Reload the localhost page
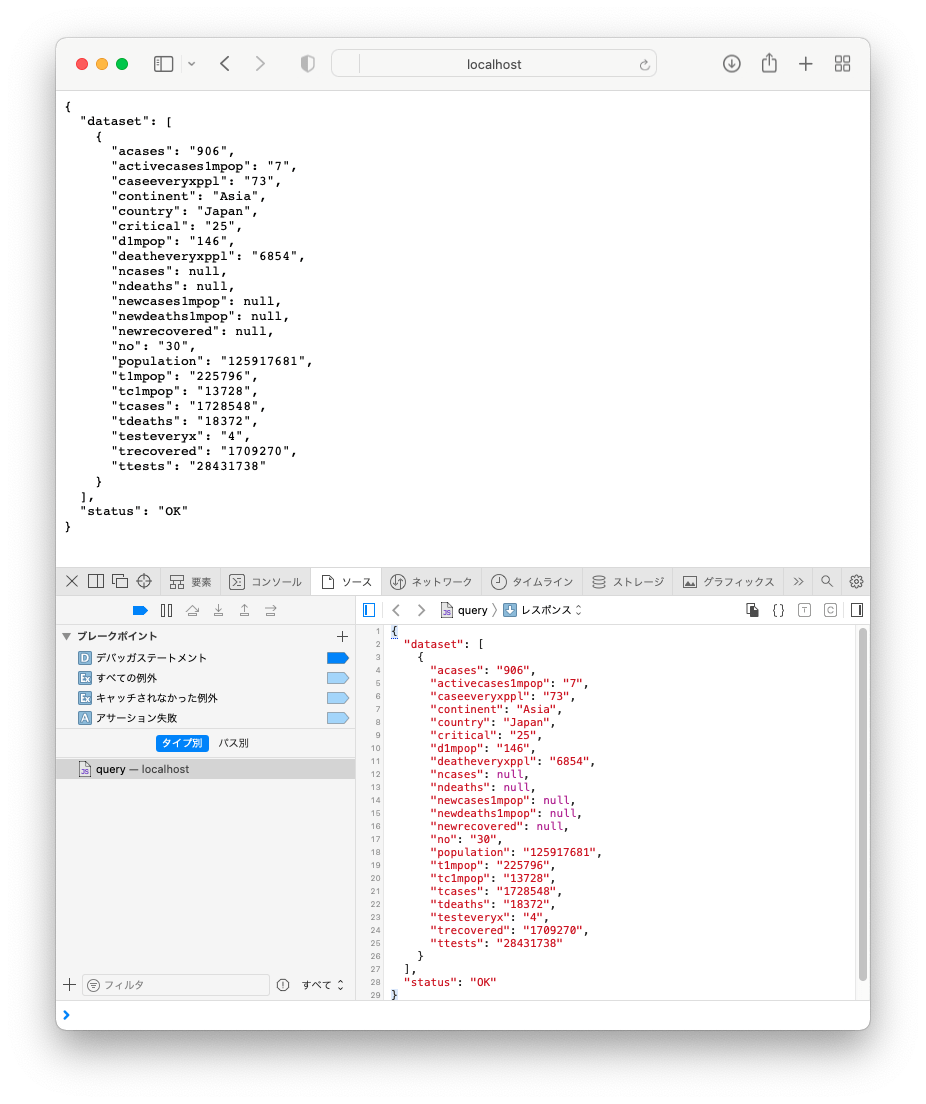The height and width of the screenshot is (1104, 926). click(644, 65)
